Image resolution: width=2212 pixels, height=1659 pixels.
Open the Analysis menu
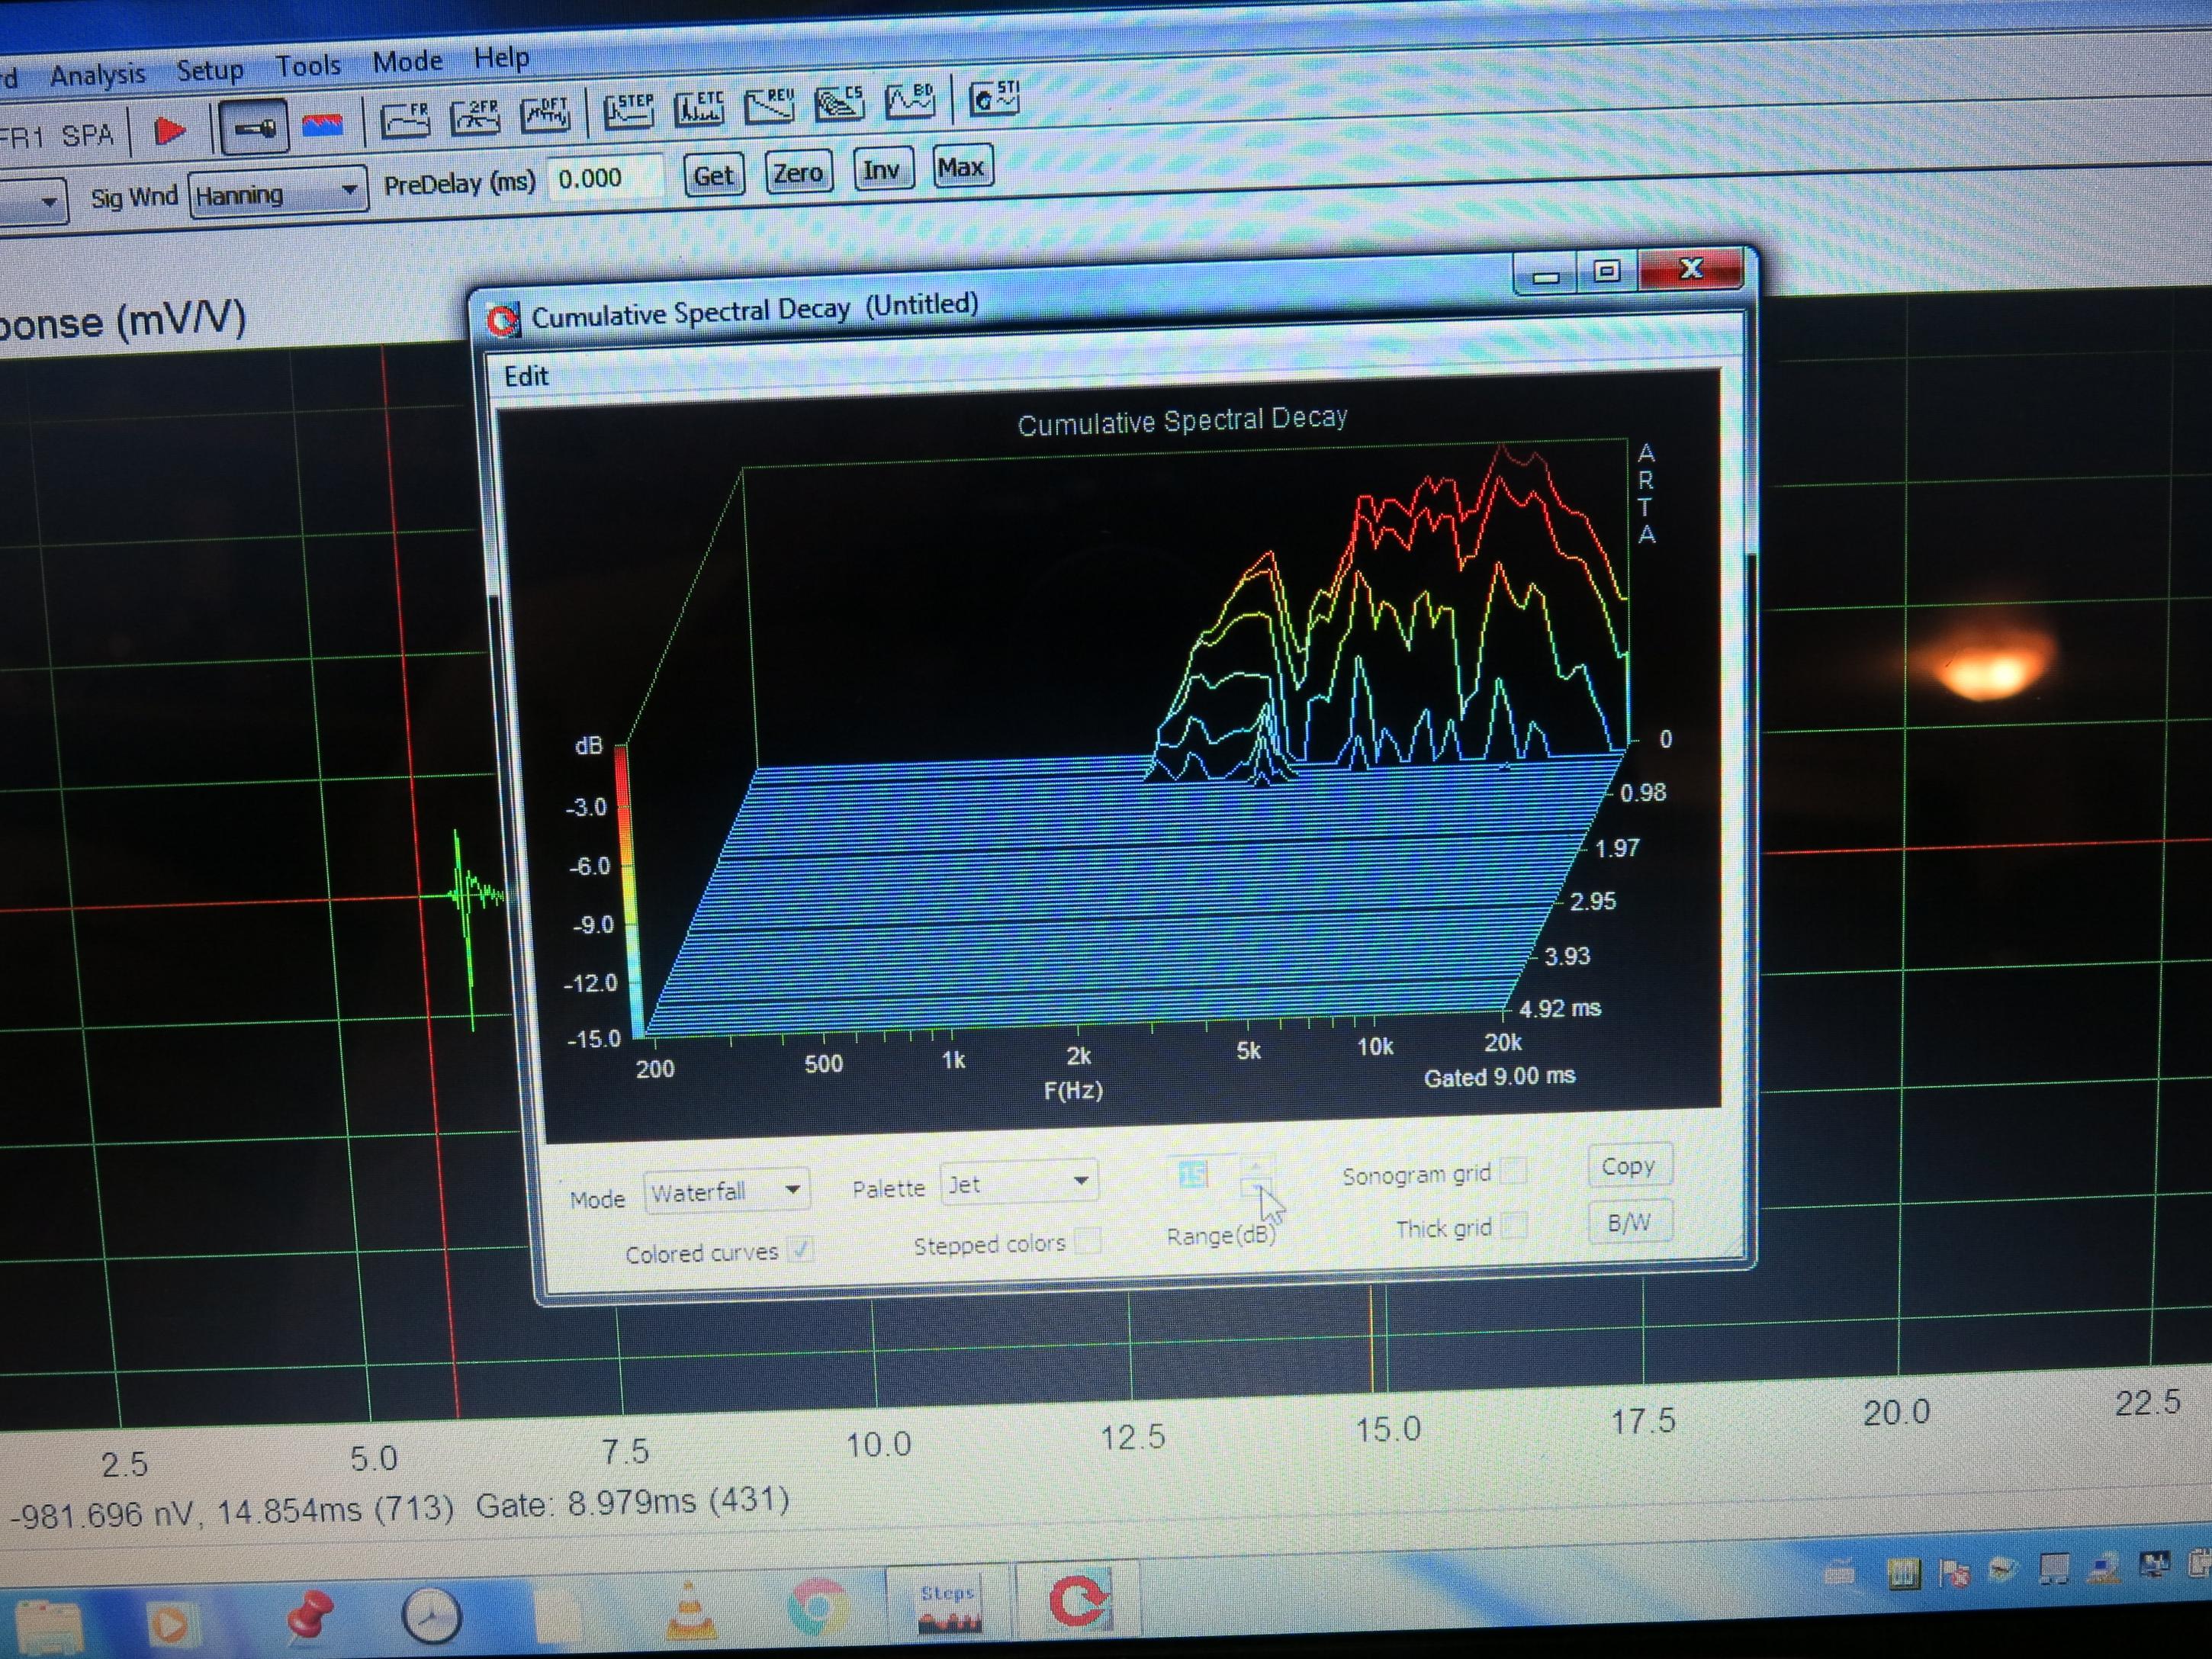[x=97, y=75]
